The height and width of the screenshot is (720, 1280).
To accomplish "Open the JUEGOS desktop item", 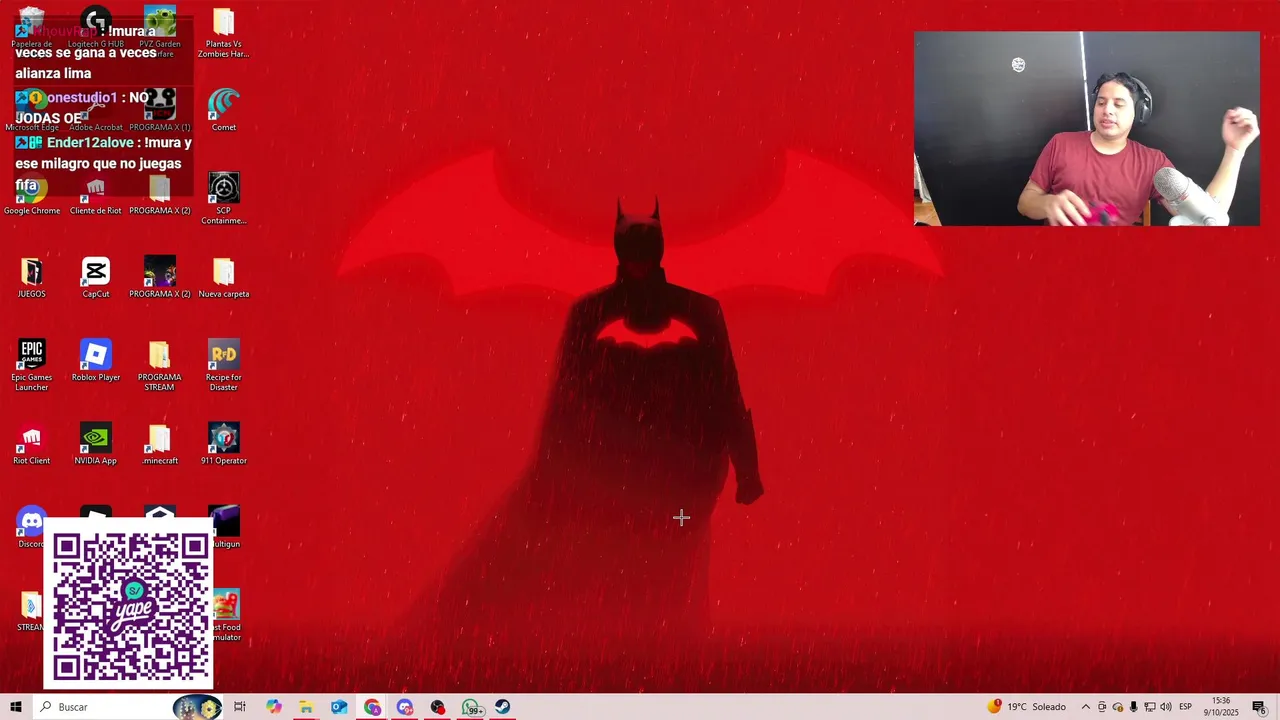I will (32, 276).
